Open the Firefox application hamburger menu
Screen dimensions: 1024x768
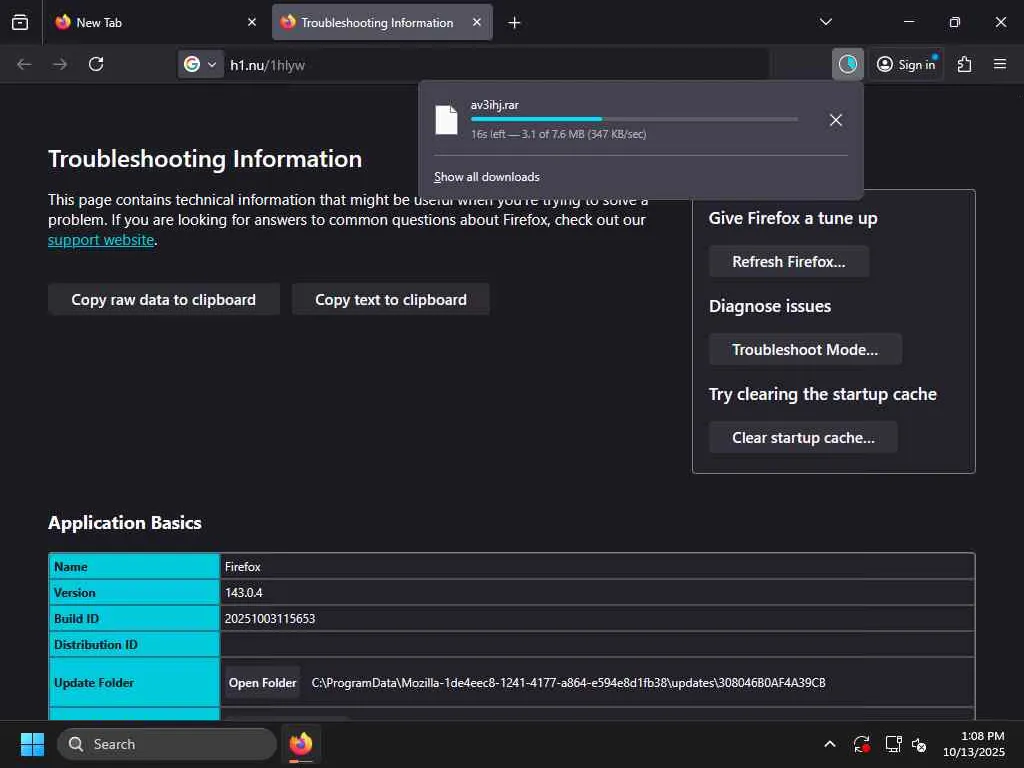(1000, 64)
